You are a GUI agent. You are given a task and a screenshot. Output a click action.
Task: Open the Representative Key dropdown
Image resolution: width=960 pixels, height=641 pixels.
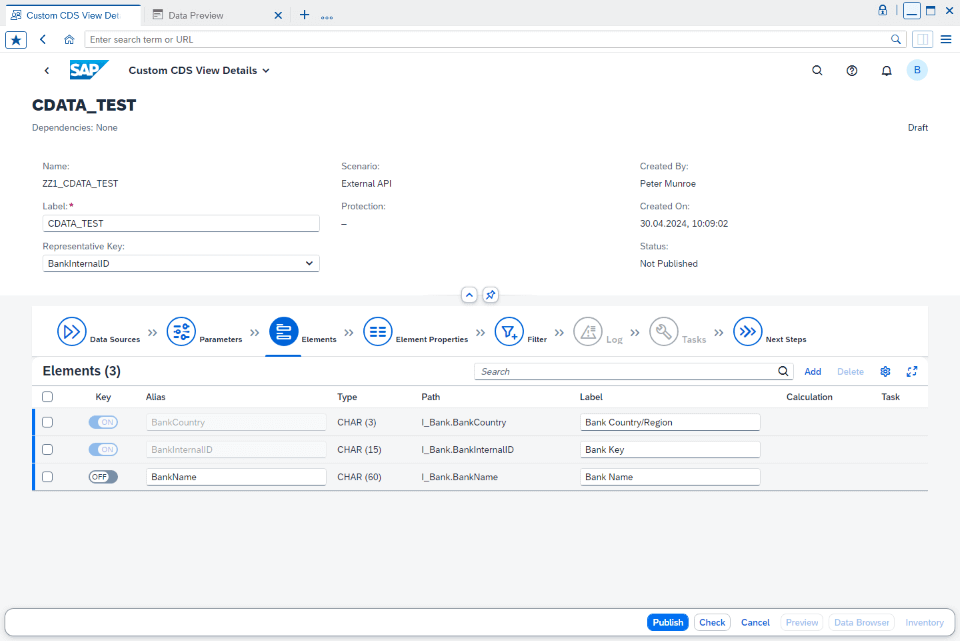[x=309, y=262]
